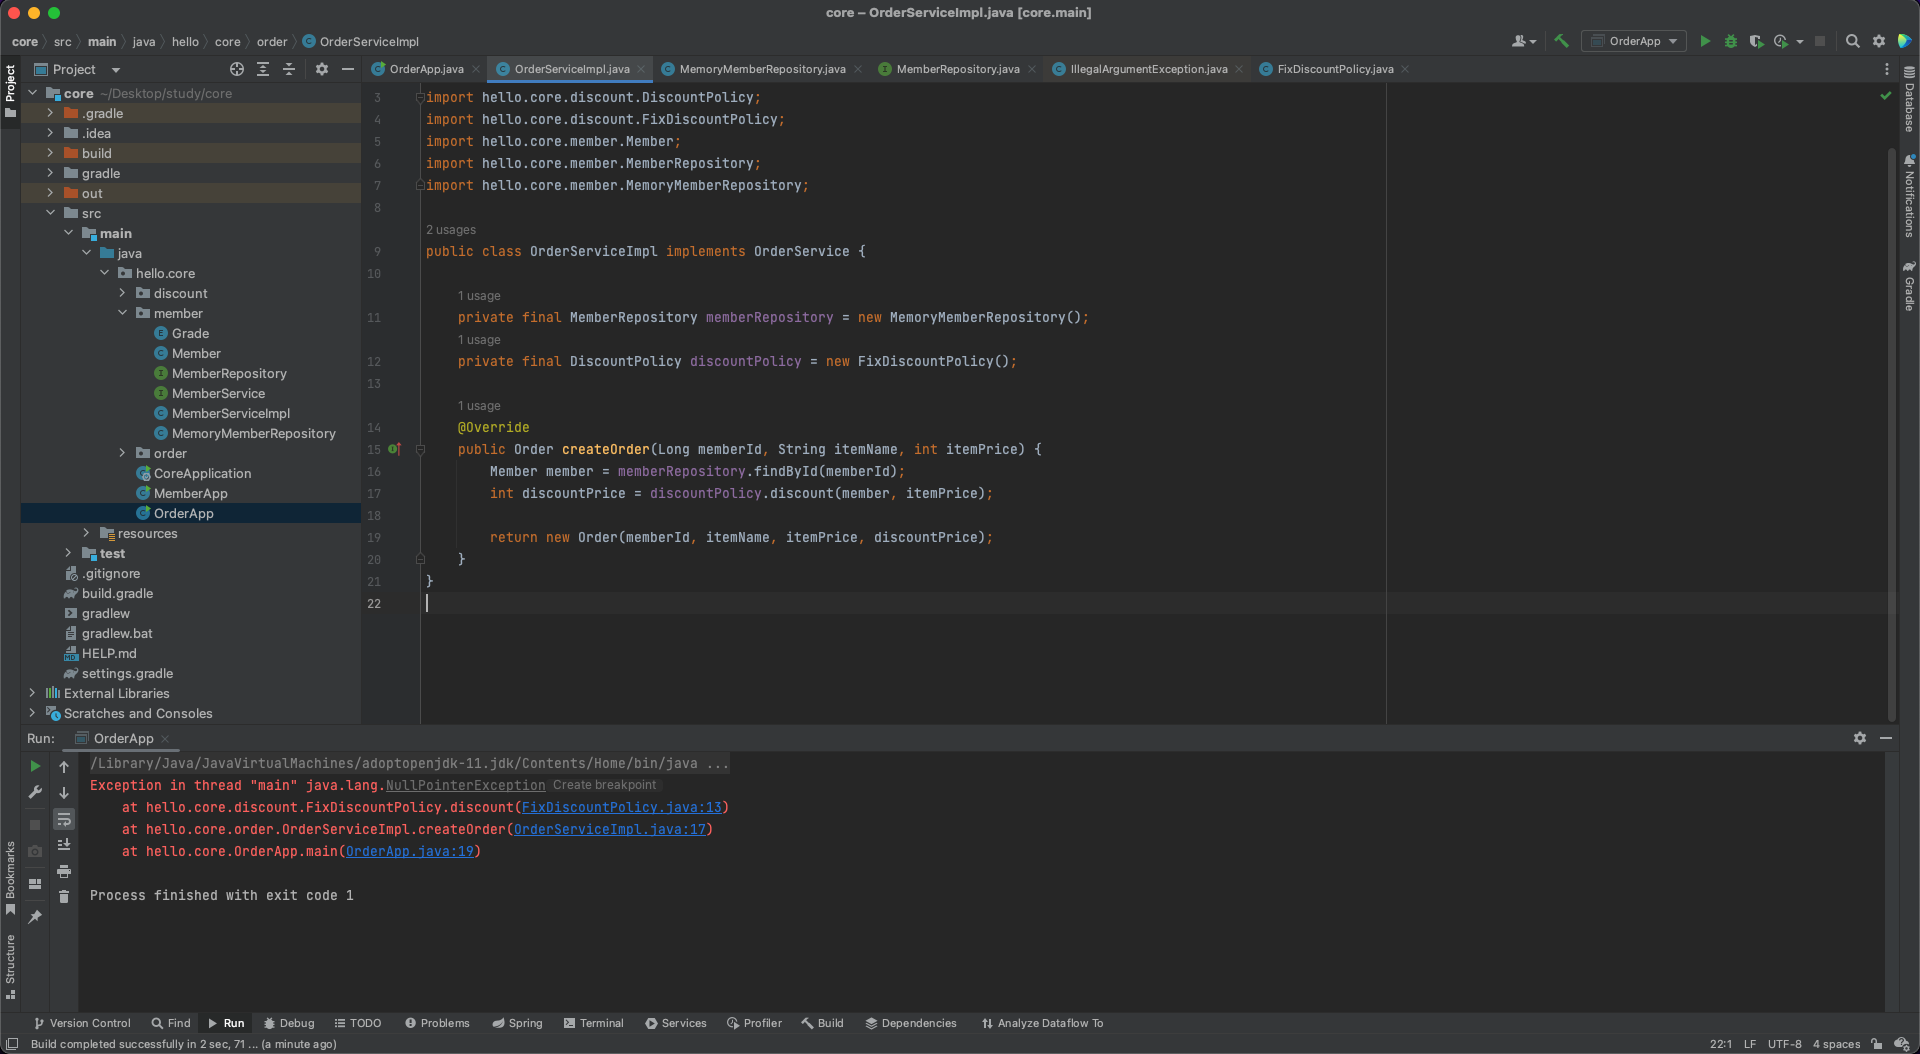This screenshot has height=1054, width=1920.
Task: Open the OrderApp run configuration dropdown
Action: tap(1633, 41)
